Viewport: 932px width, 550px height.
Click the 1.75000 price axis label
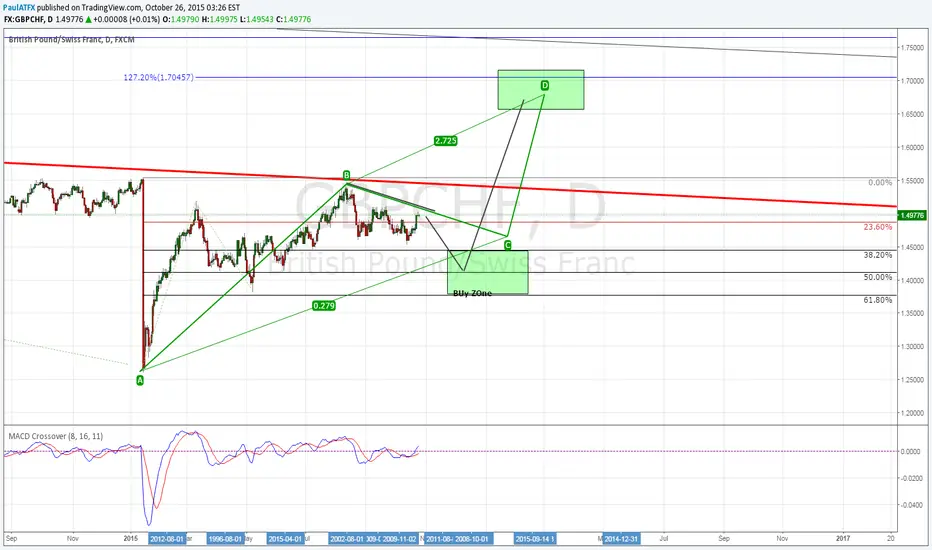[912, 48]
